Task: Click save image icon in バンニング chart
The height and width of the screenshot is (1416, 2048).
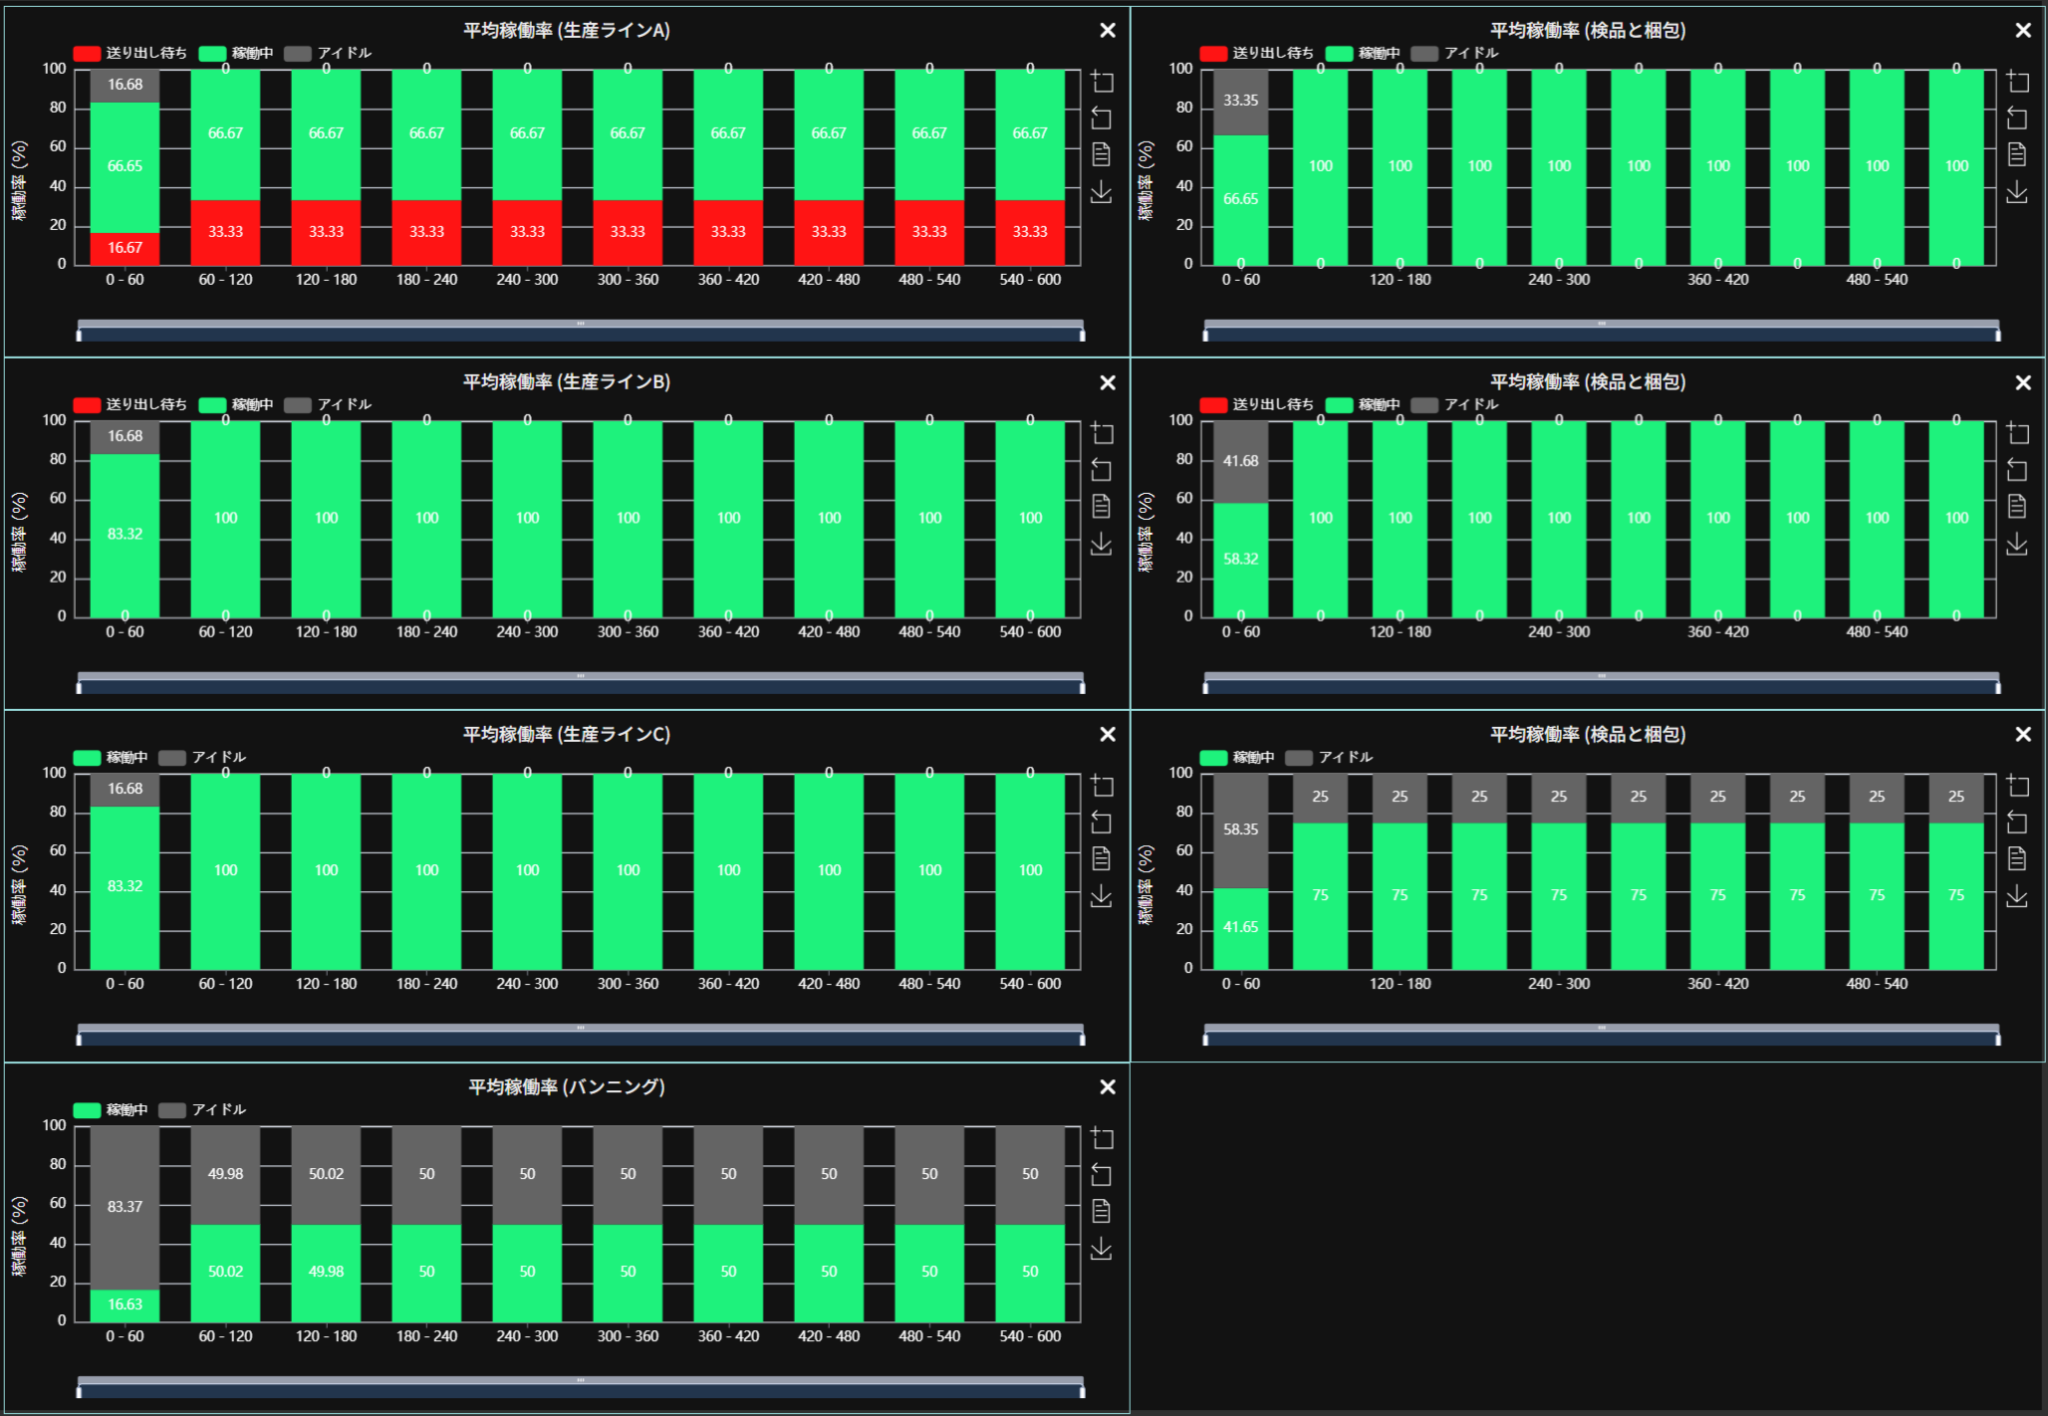Action: 1101,1248
